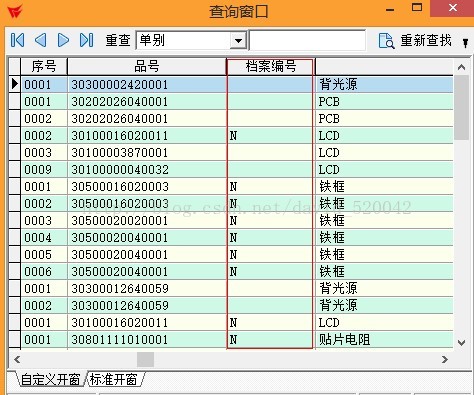Maximize the 查询窗口 window
Viewport: 474px width, 395px height.
417,8
